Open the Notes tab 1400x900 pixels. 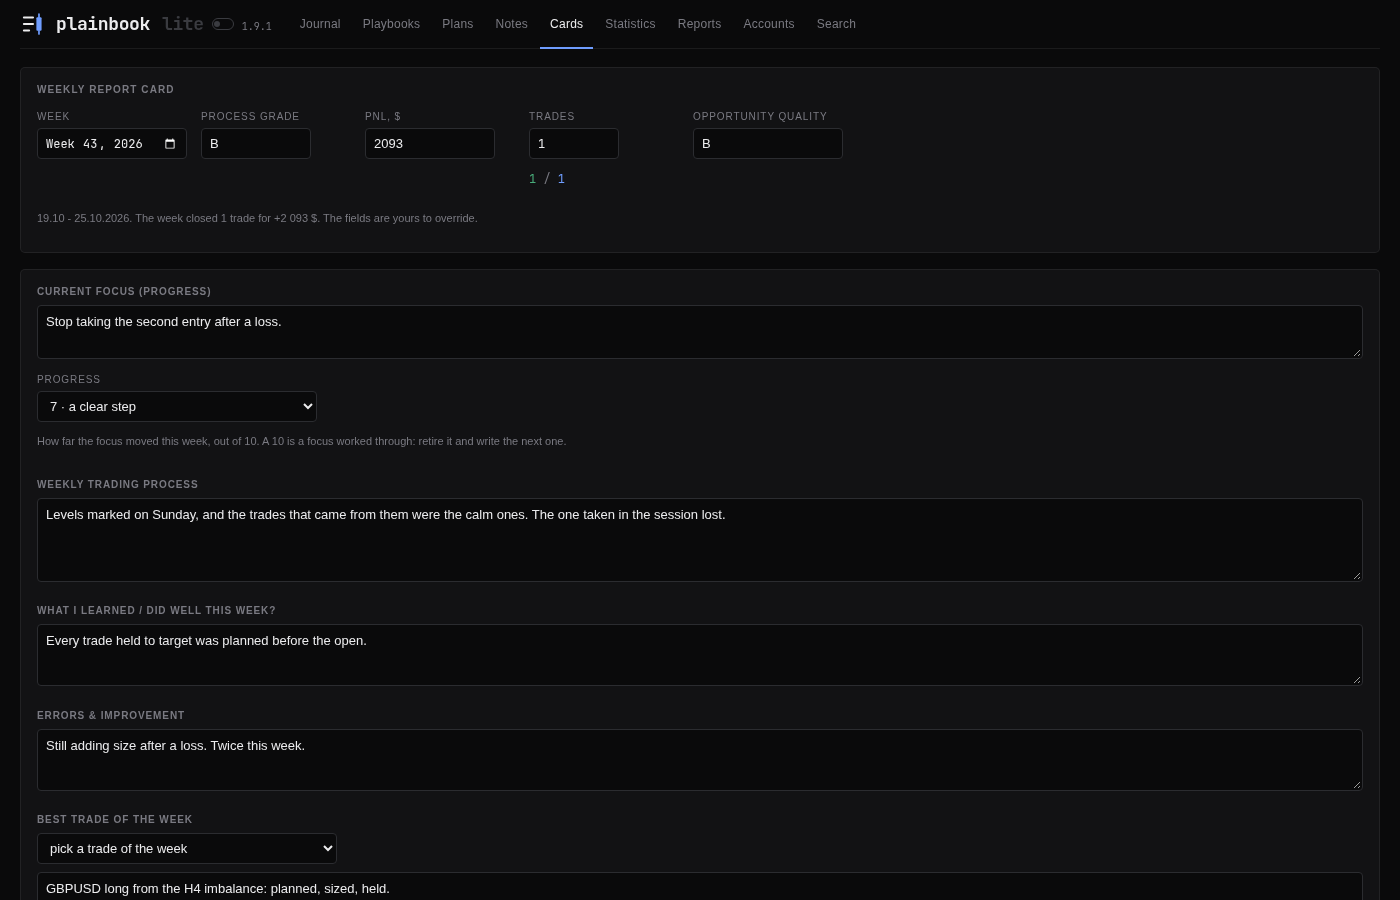pos(512,24)
